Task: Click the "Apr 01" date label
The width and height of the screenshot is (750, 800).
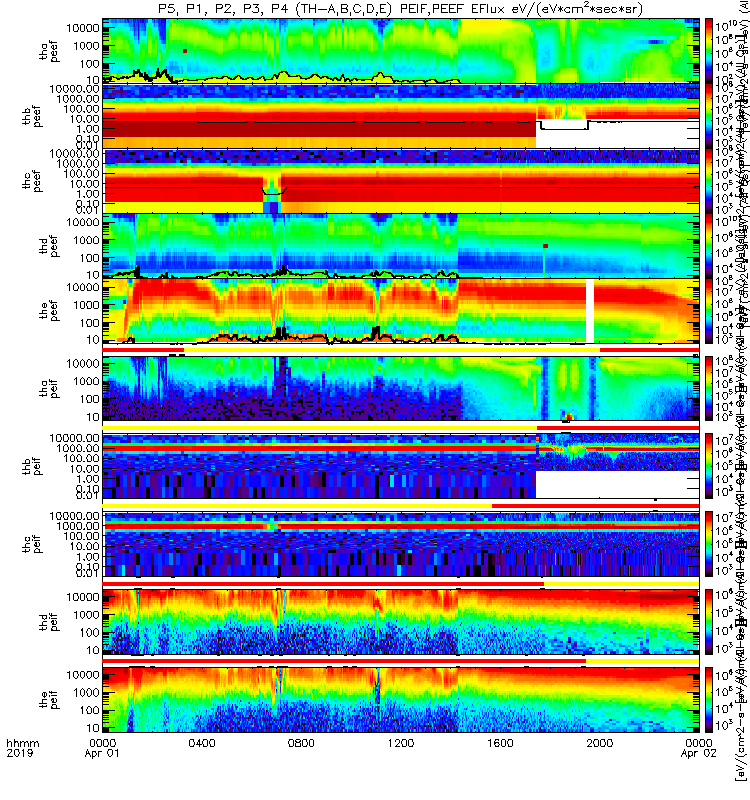Action: coord(102,753)
